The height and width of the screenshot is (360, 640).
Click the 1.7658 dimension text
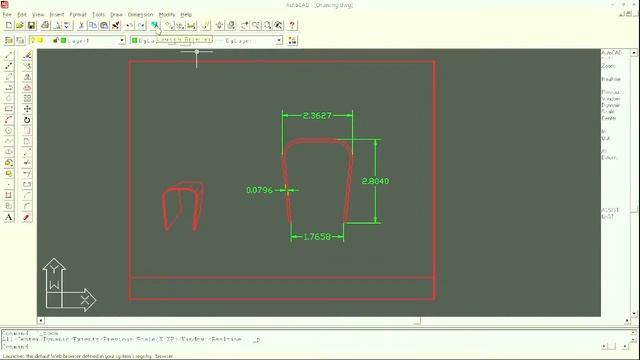coord(317,237)
